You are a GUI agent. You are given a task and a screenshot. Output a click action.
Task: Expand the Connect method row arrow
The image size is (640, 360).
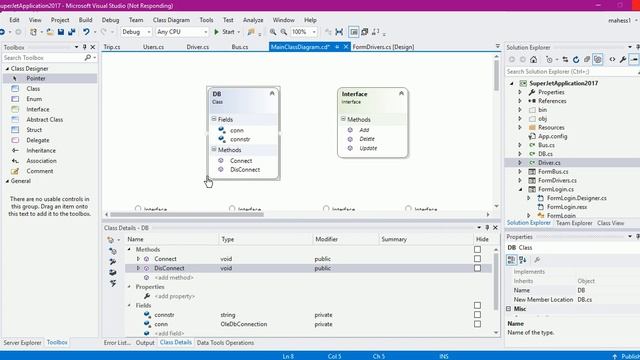[138, 259]
